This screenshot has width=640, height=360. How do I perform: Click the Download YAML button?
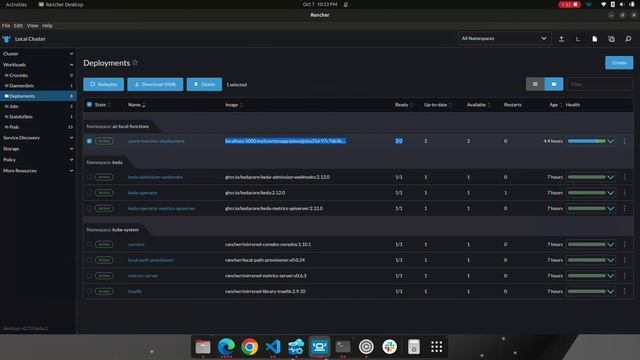point(155,84)
